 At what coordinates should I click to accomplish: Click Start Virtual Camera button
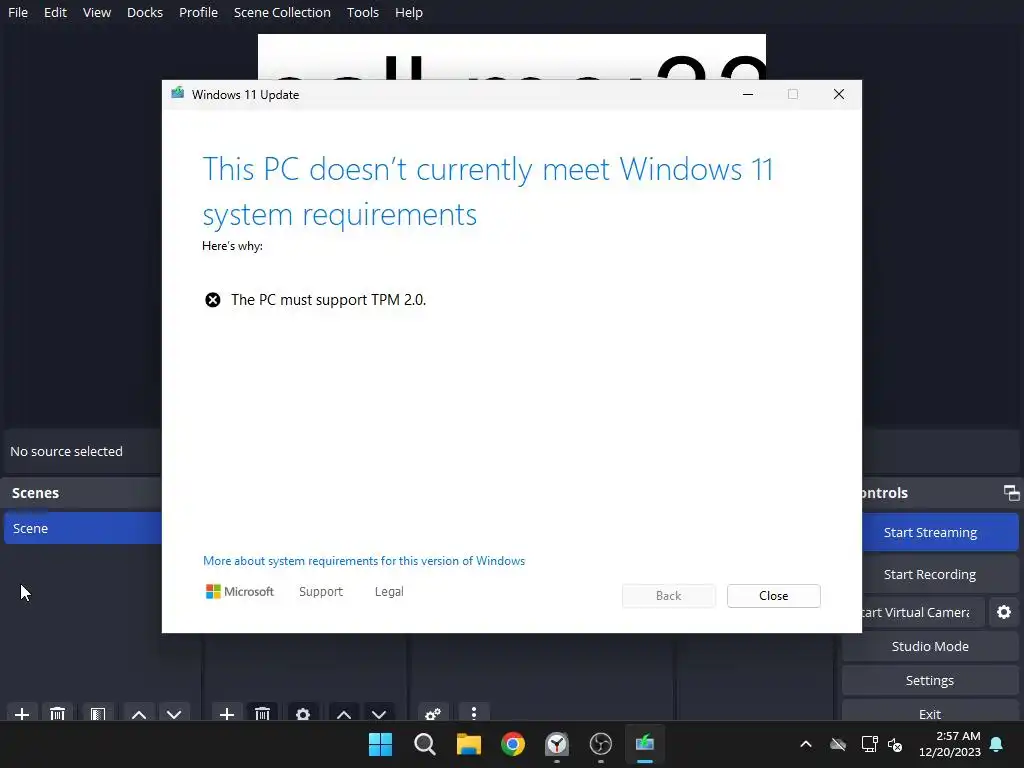923,612
